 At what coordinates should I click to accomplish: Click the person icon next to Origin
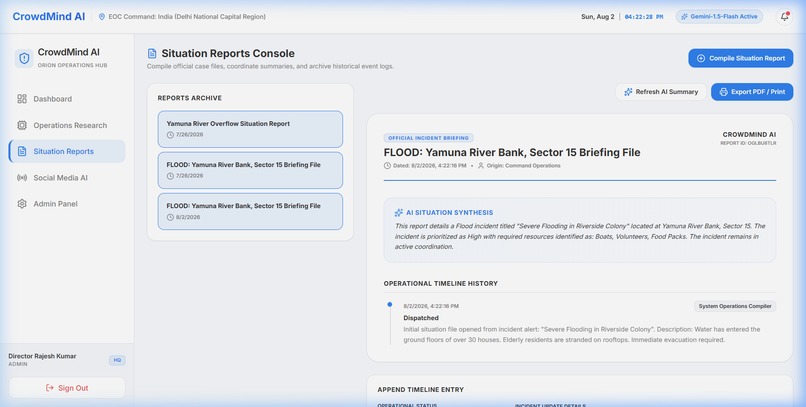[481, 165]
